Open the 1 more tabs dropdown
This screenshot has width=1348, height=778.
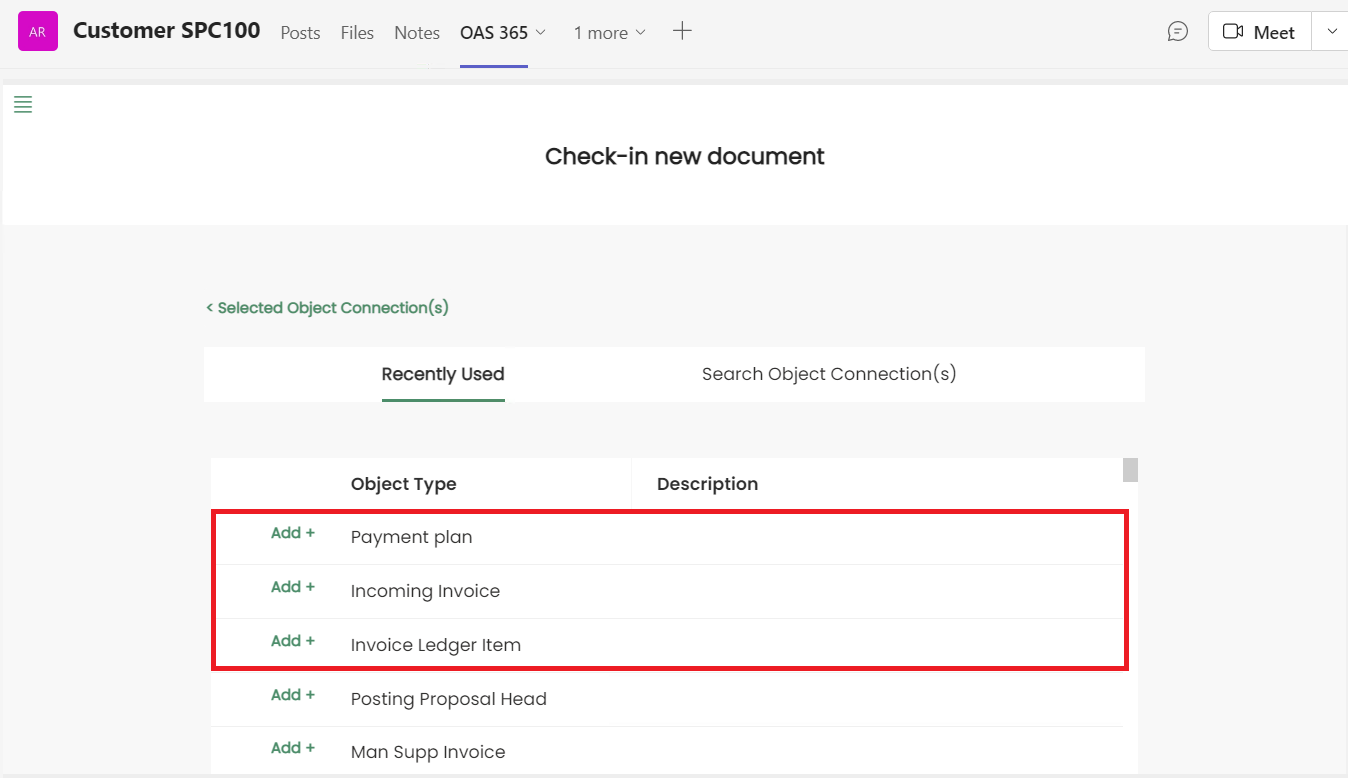tap(610, 33)
